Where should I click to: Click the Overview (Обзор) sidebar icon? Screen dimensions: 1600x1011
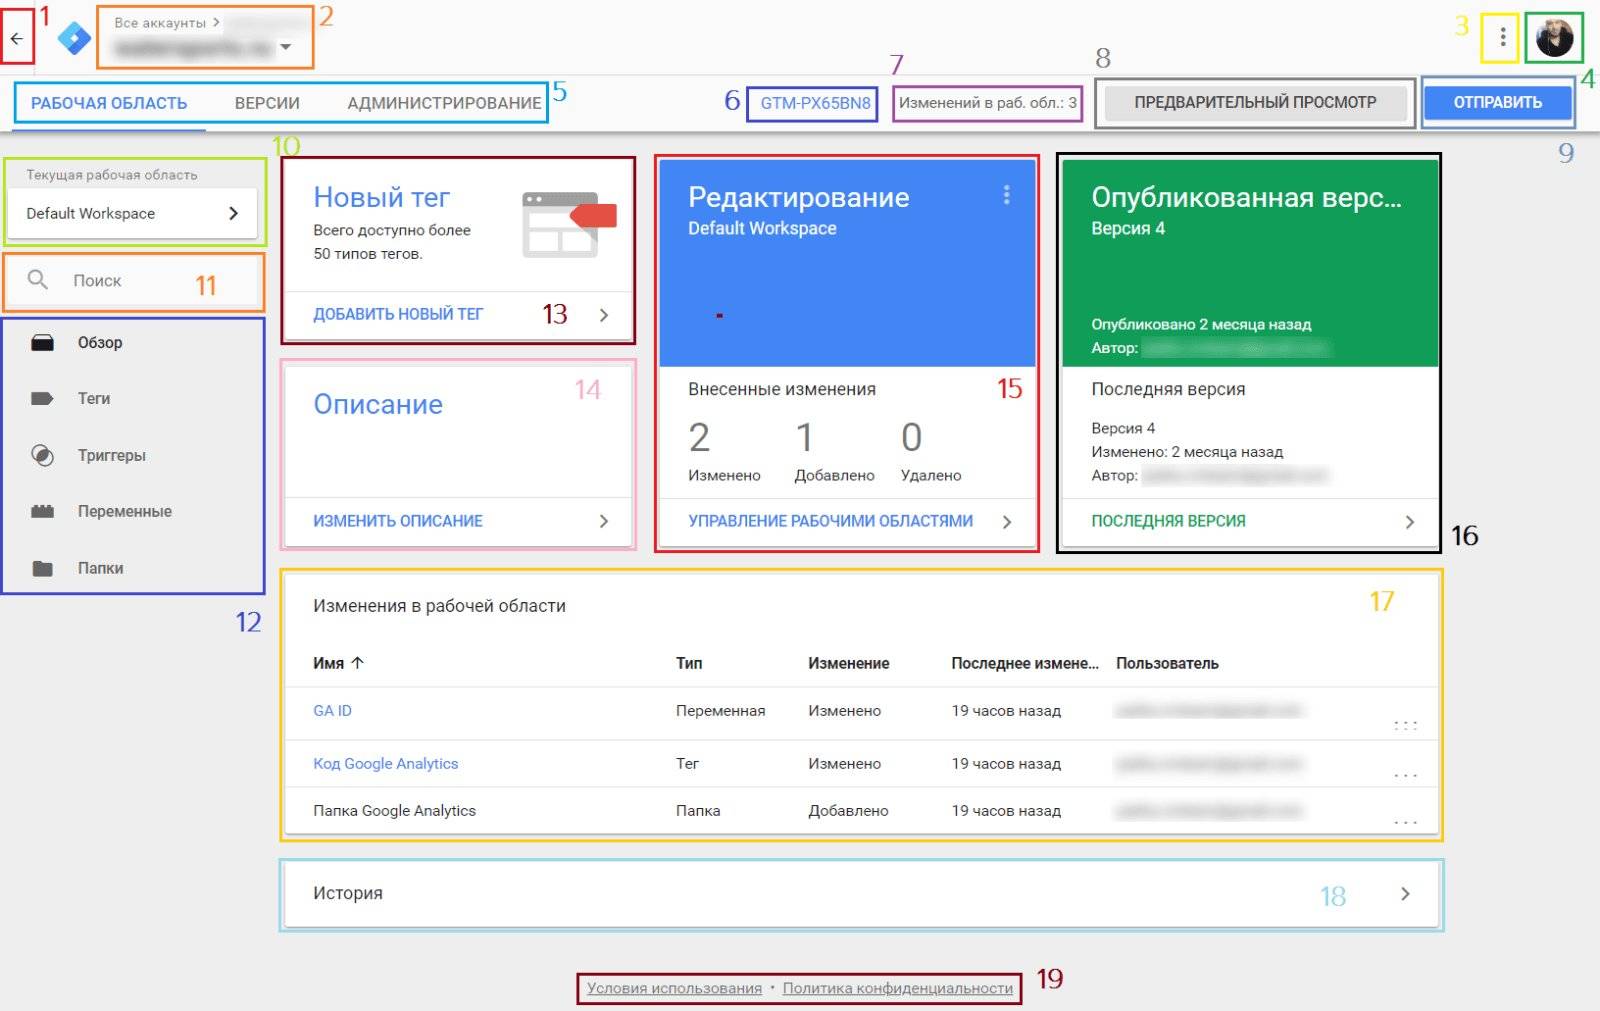42,343
